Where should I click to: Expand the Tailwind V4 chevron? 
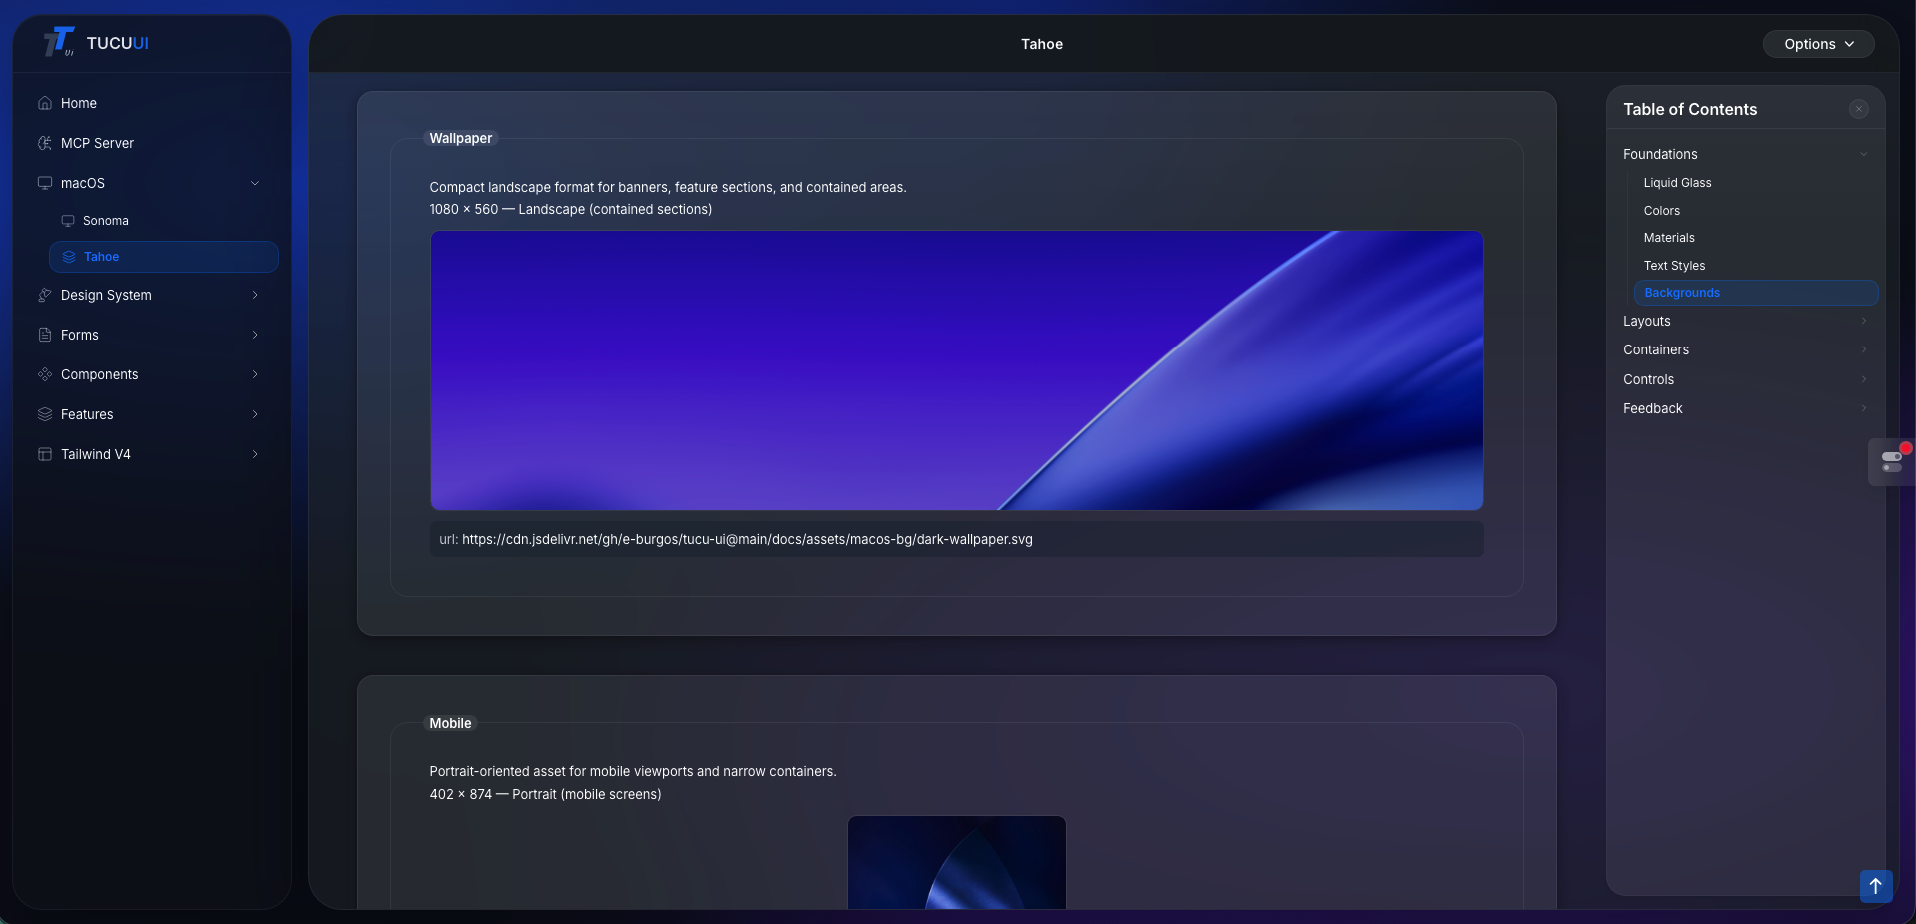pyautogui.click(x=255, y=454)
